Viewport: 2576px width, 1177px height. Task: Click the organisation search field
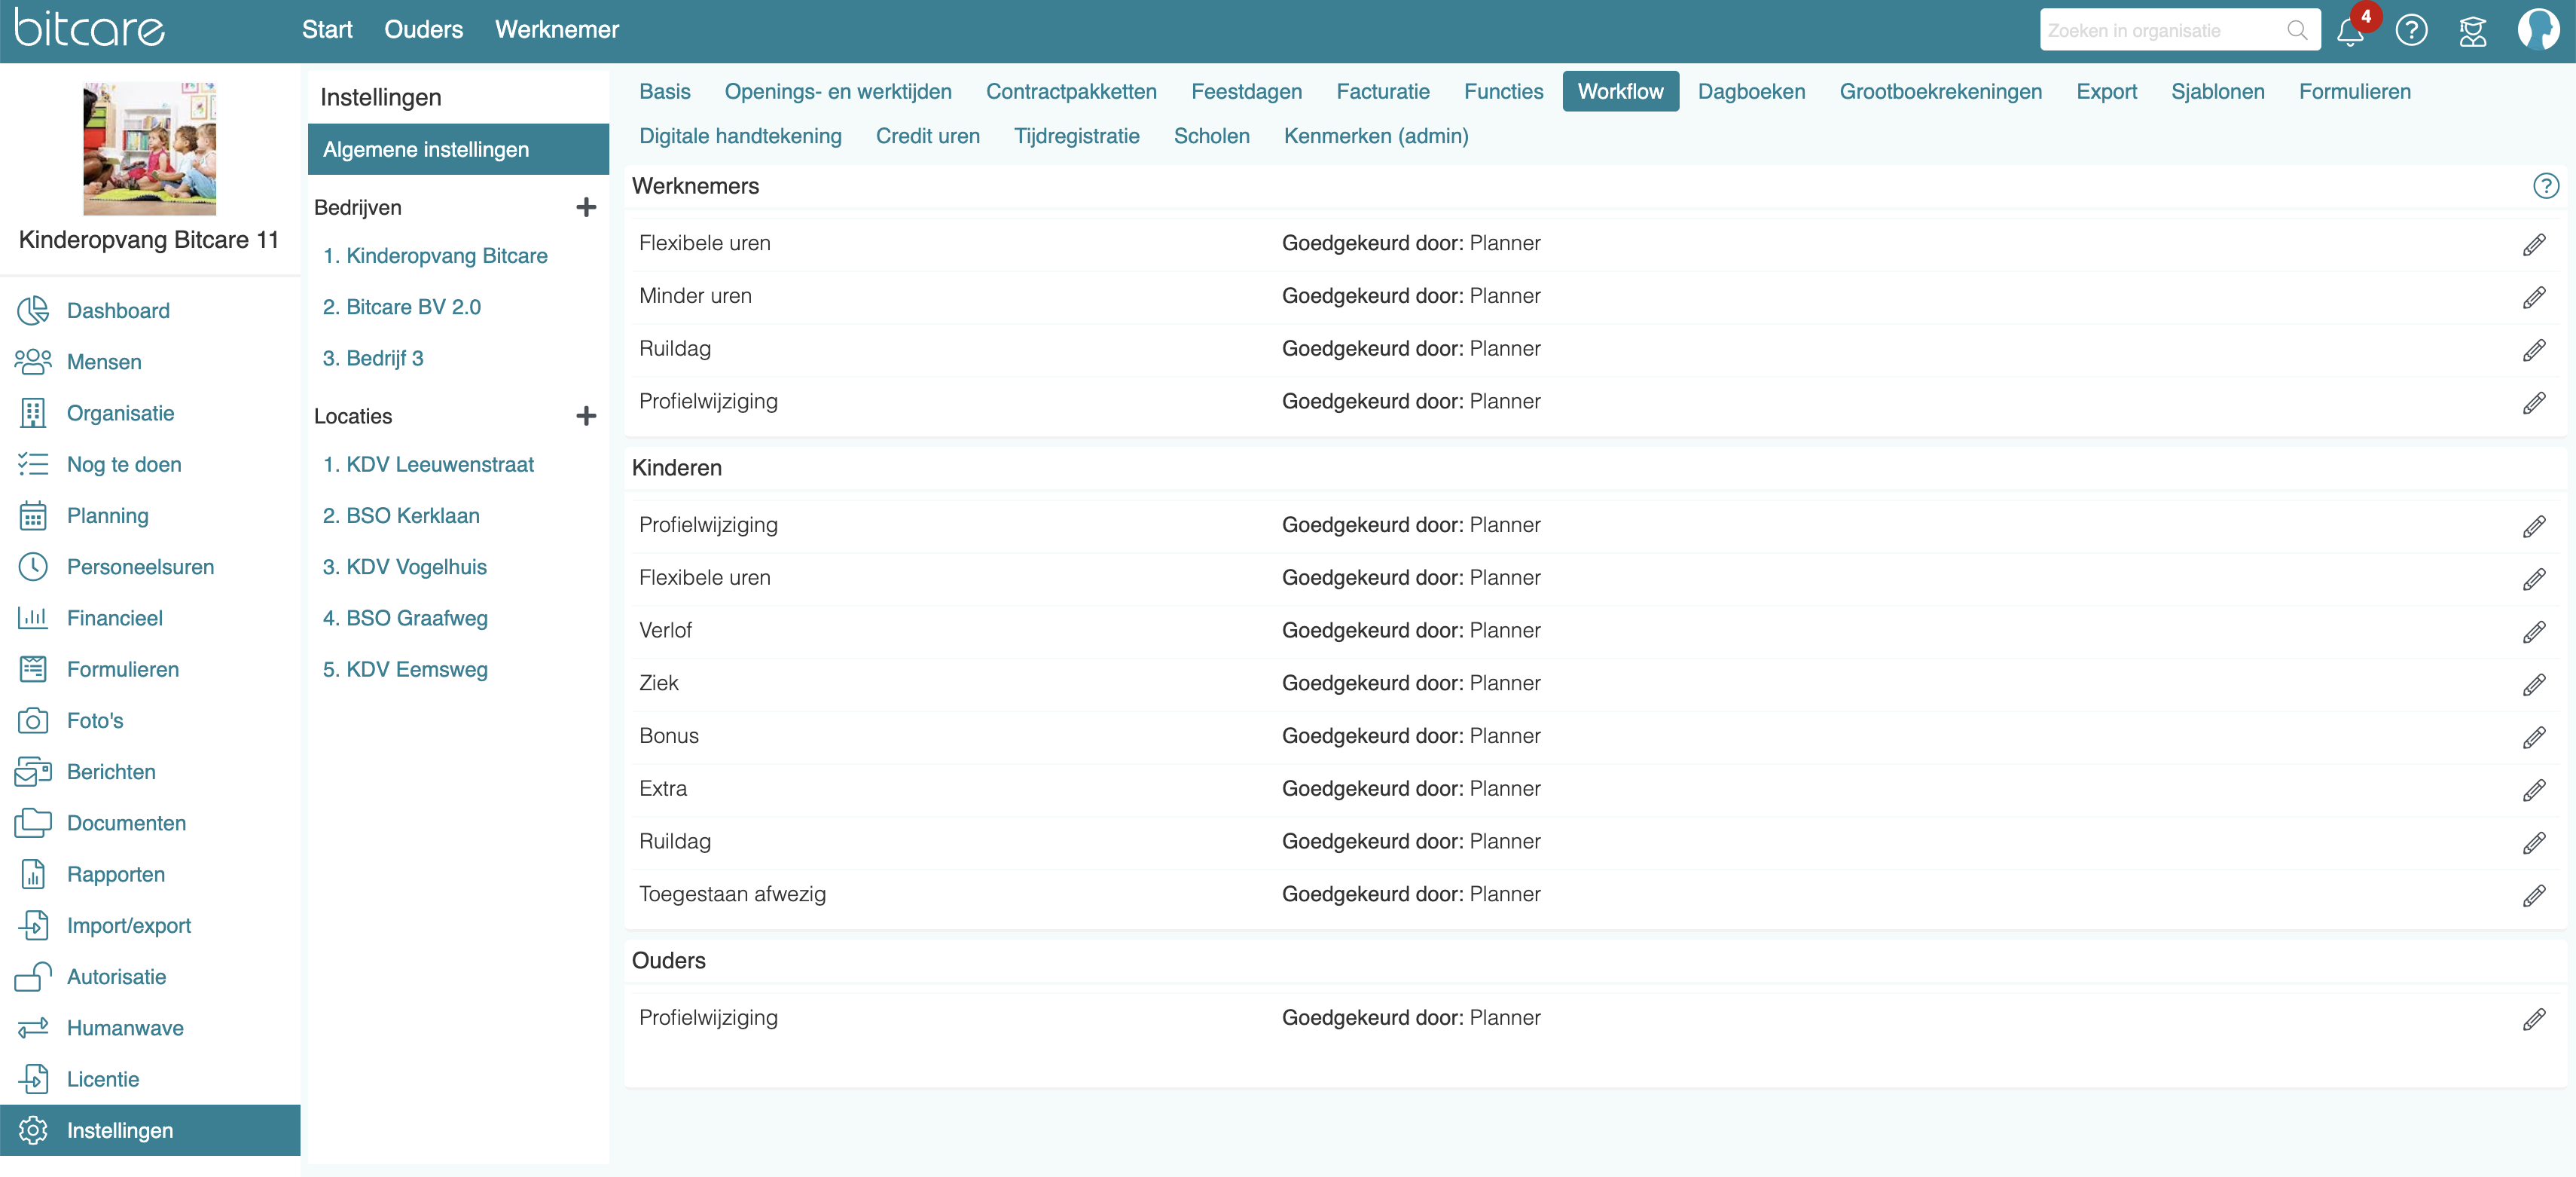point(2160,31)
